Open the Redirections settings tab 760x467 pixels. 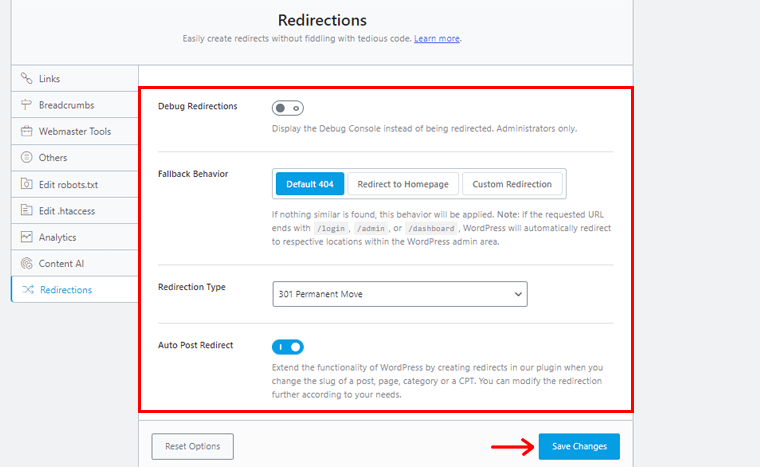point(66,290)
